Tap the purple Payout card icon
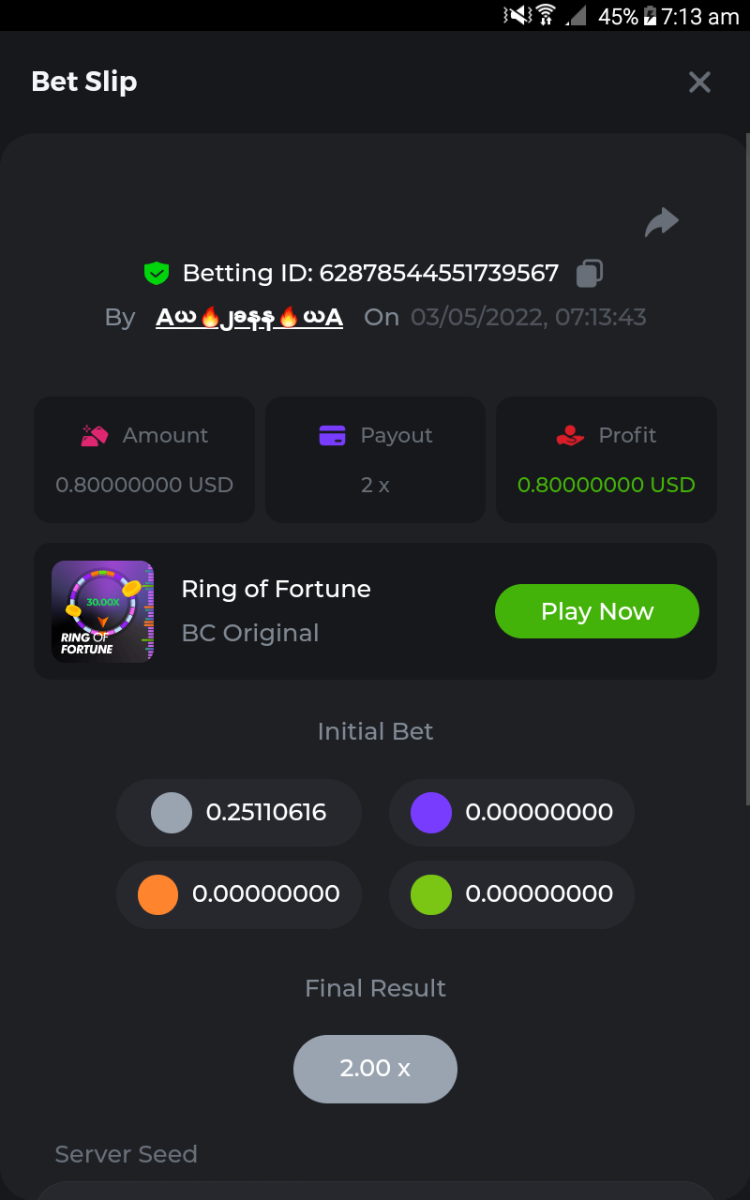Screen dimensions: 750x1200 tap(332, 436)
